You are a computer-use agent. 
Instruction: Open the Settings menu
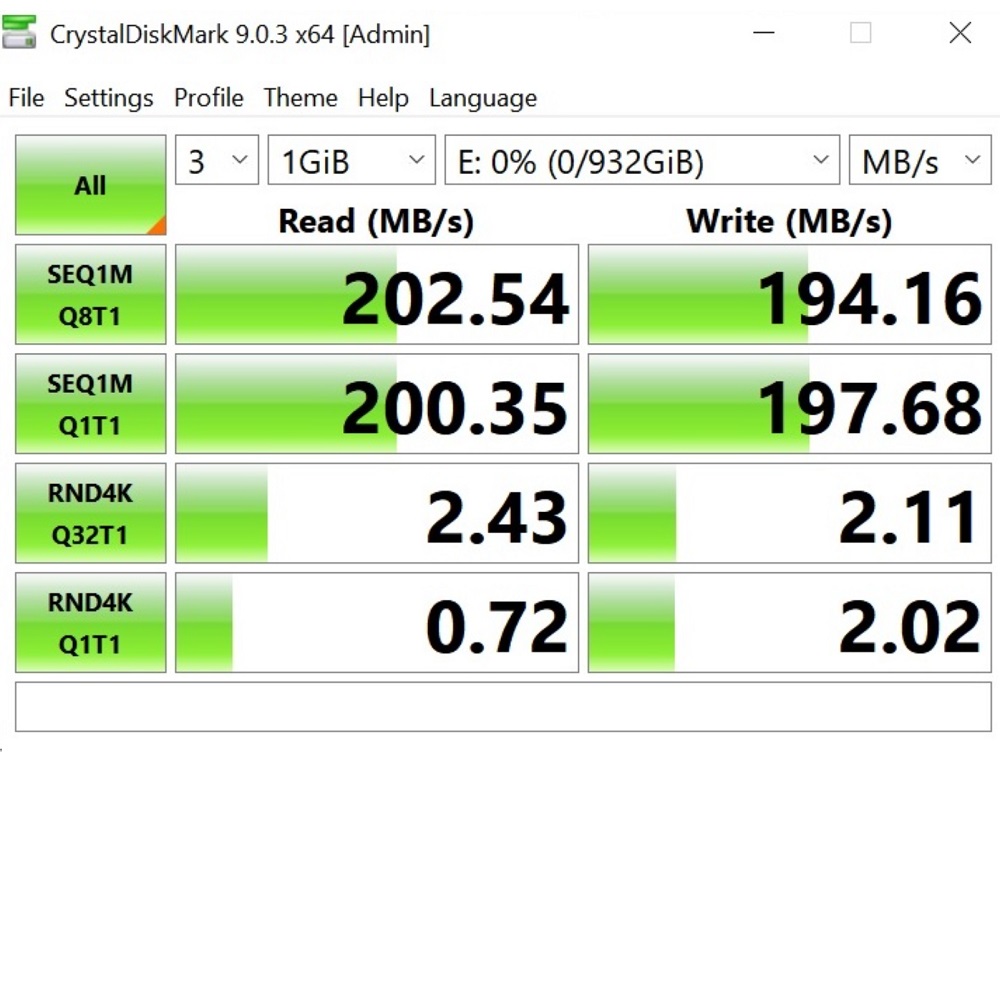(x=109, y=98)
